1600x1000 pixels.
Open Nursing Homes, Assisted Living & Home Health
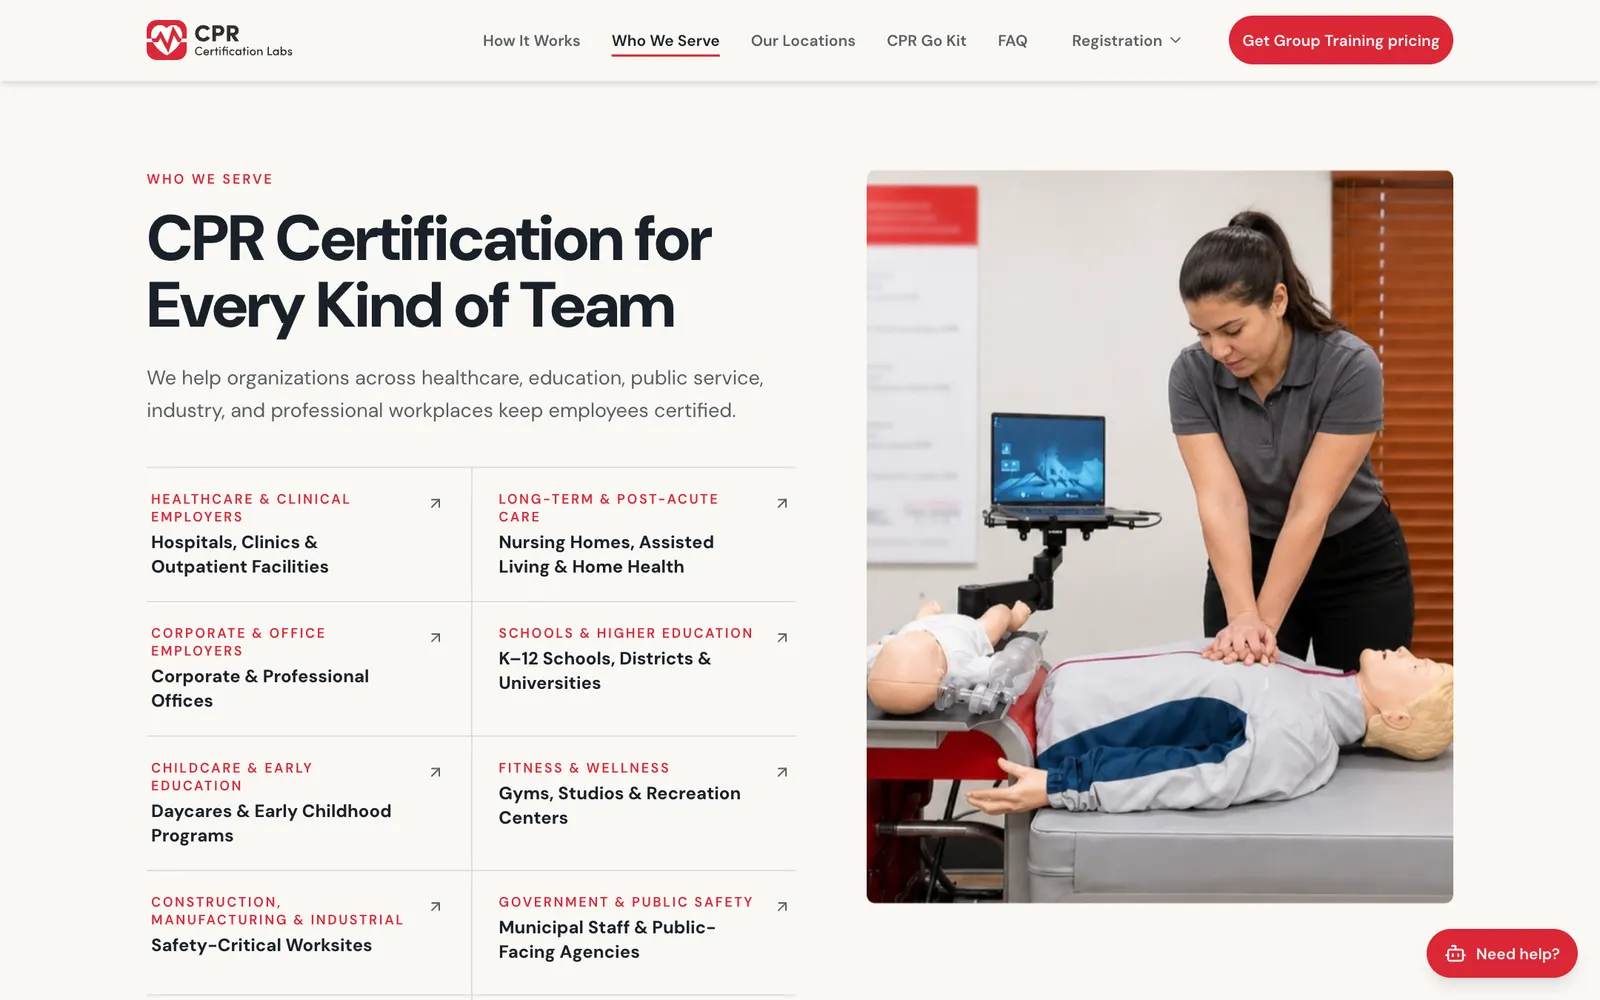(606, 554)
